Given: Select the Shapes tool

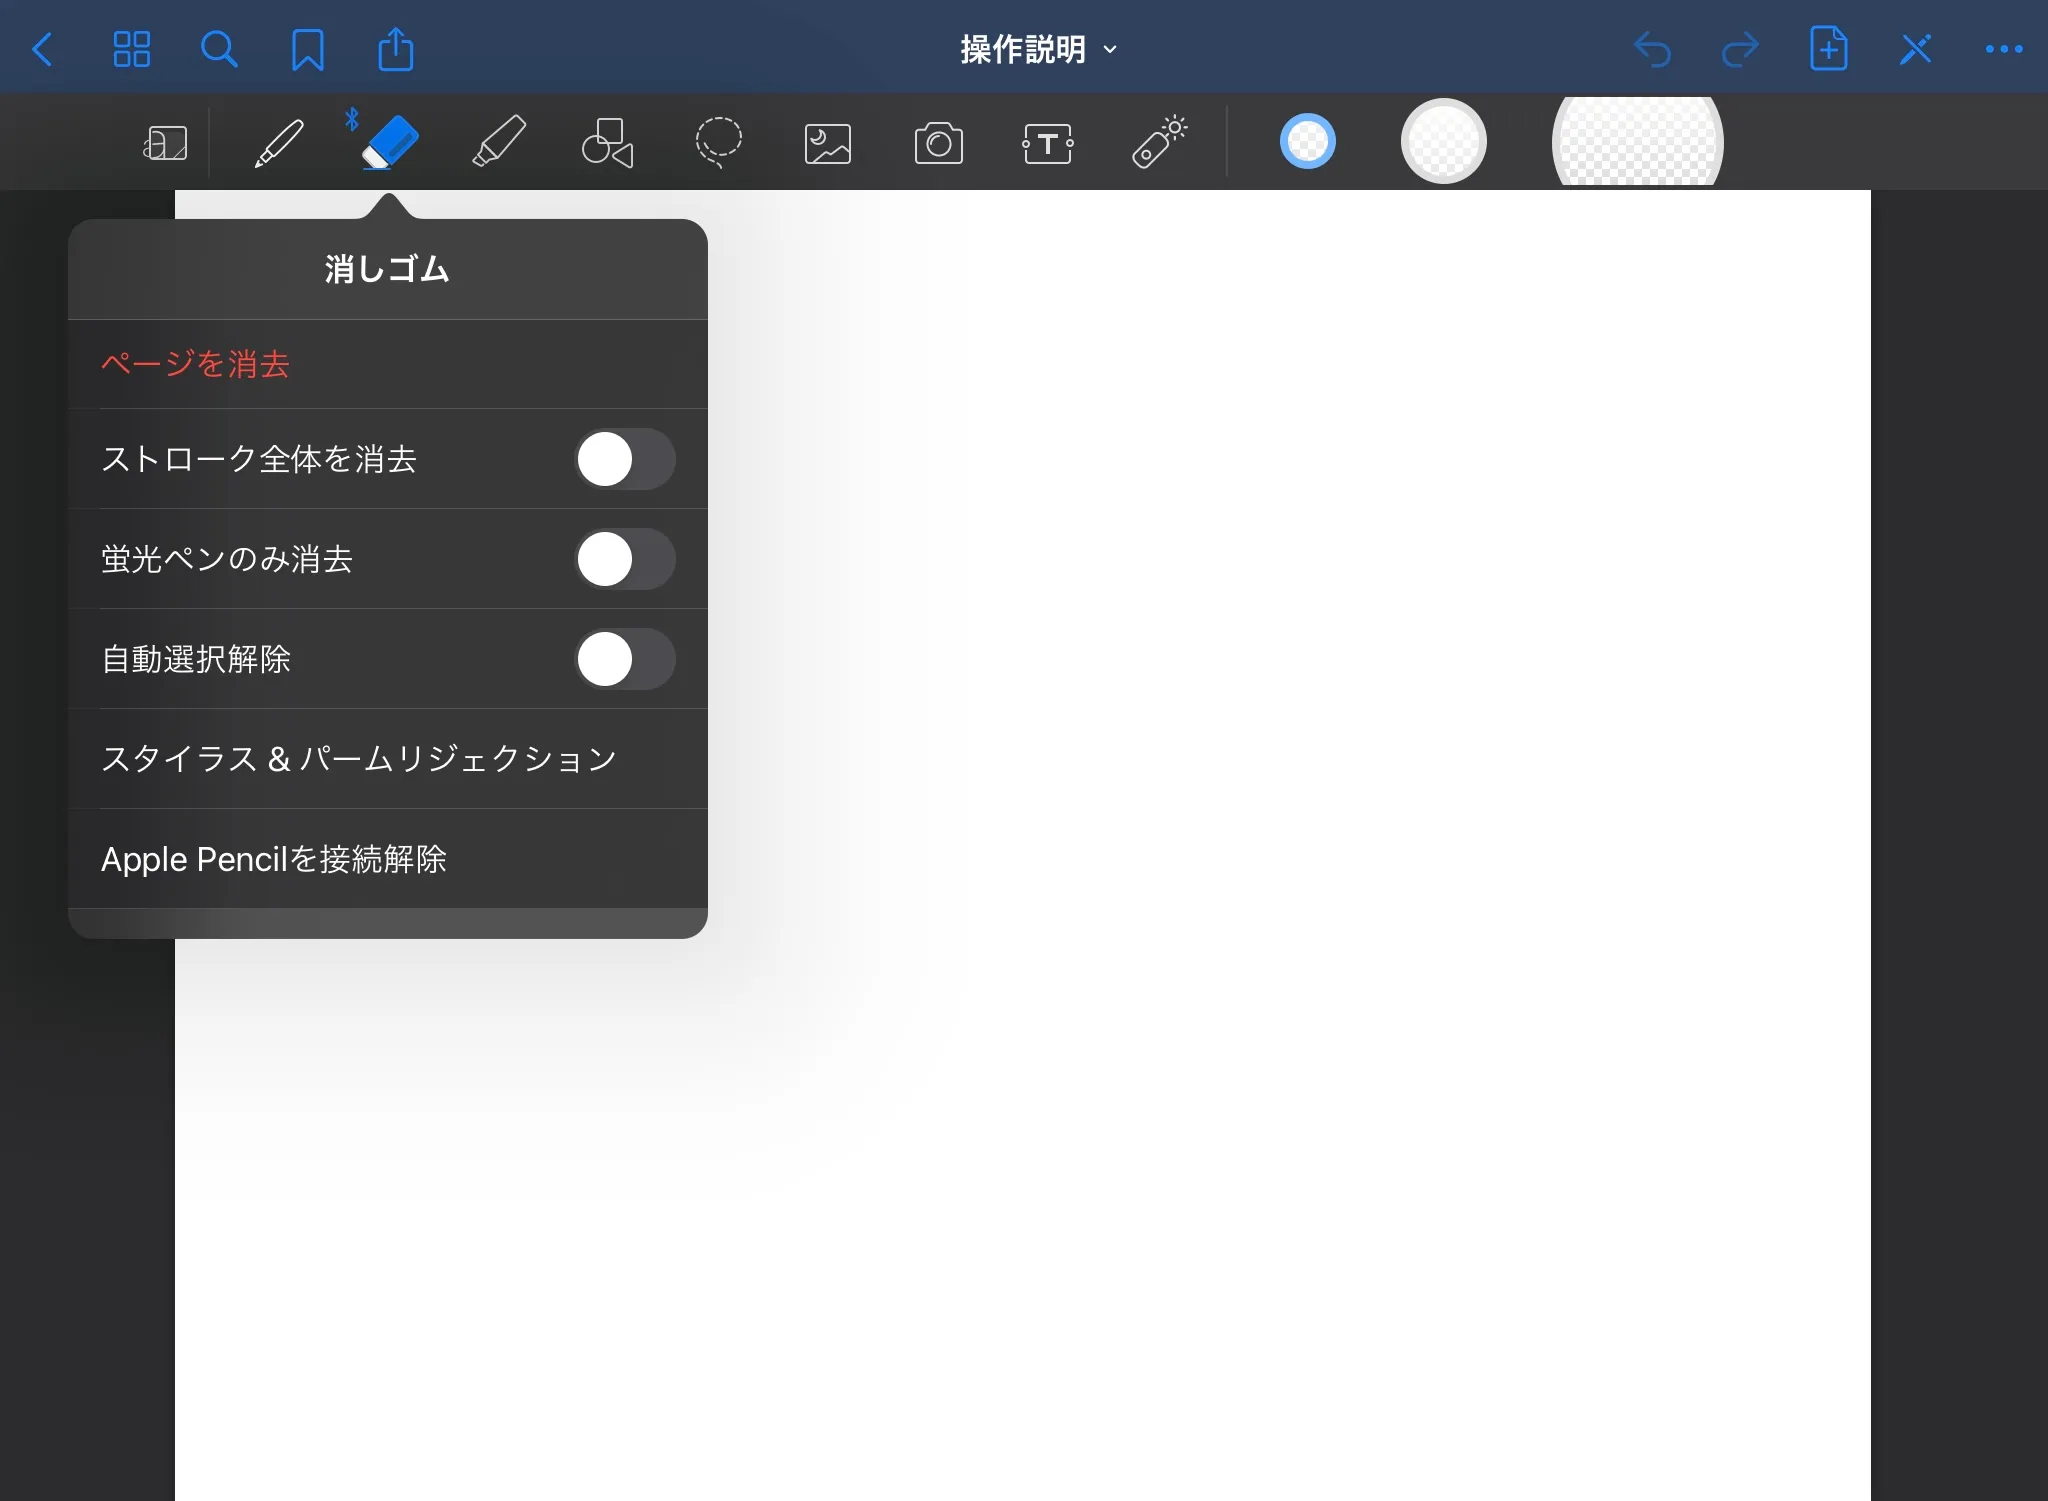Looking at the screenshot, I should tap(607, 143).
